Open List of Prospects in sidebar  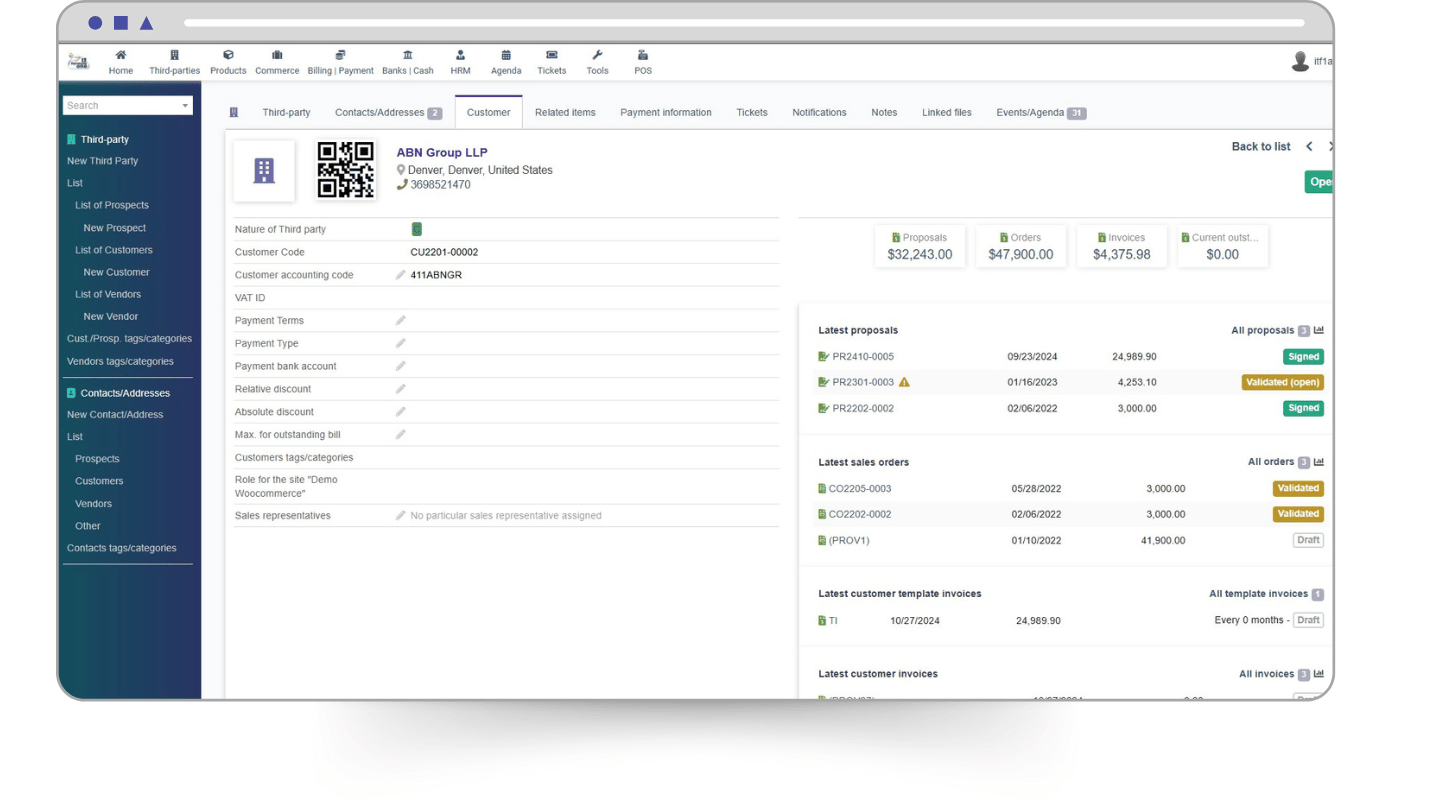(112, 205)
